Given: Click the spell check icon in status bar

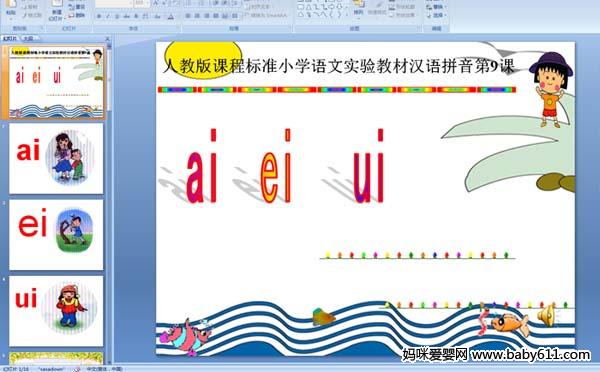Looking at the screenshot, I should coord(77,369).
